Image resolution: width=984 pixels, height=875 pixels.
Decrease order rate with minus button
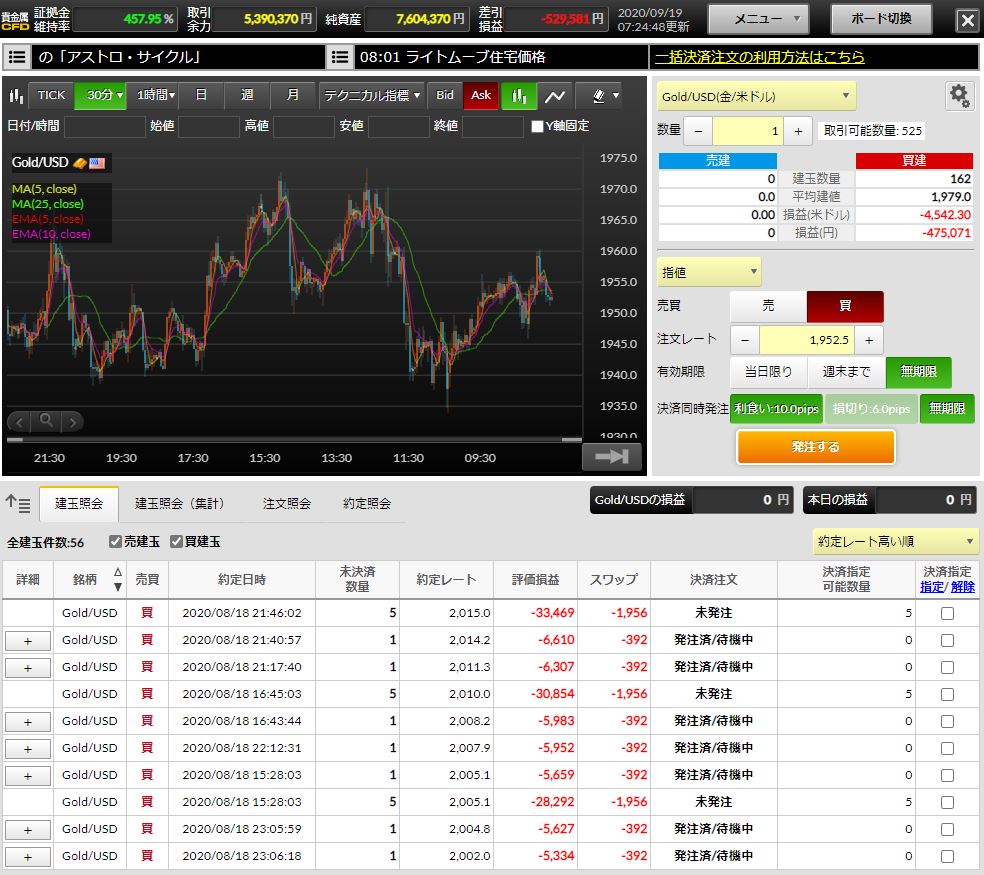point(745,340)
